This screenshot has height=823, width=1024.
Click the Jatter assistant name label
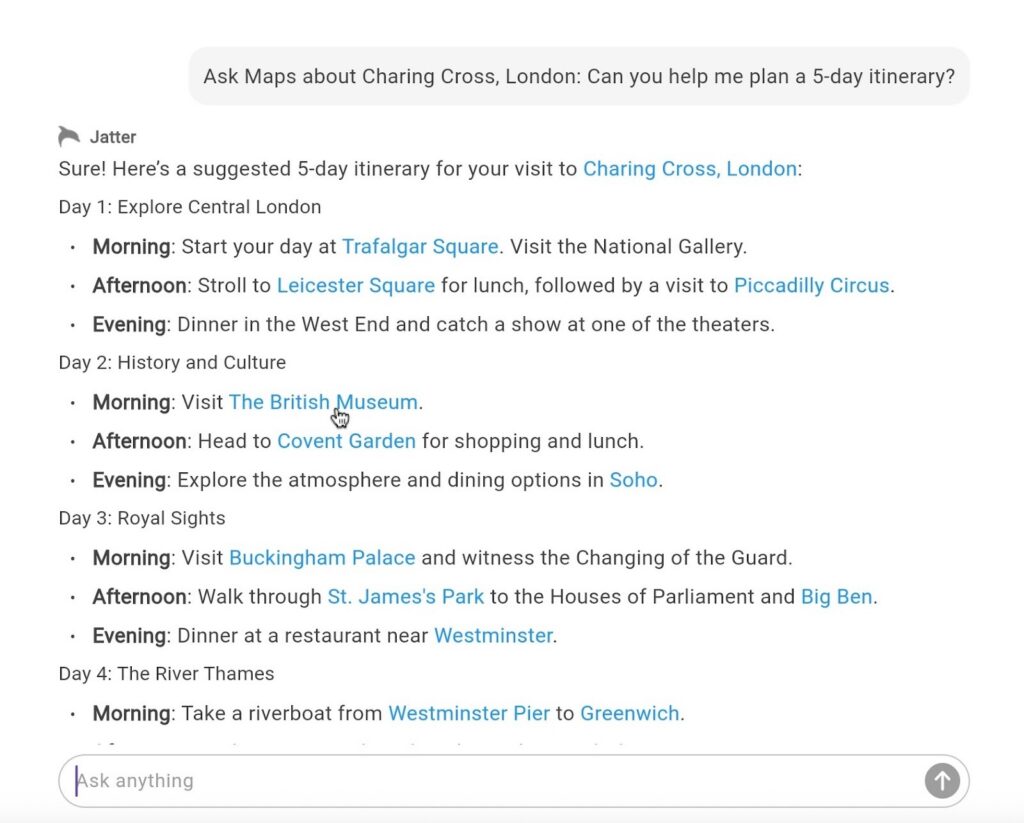[x=113, y=137]
